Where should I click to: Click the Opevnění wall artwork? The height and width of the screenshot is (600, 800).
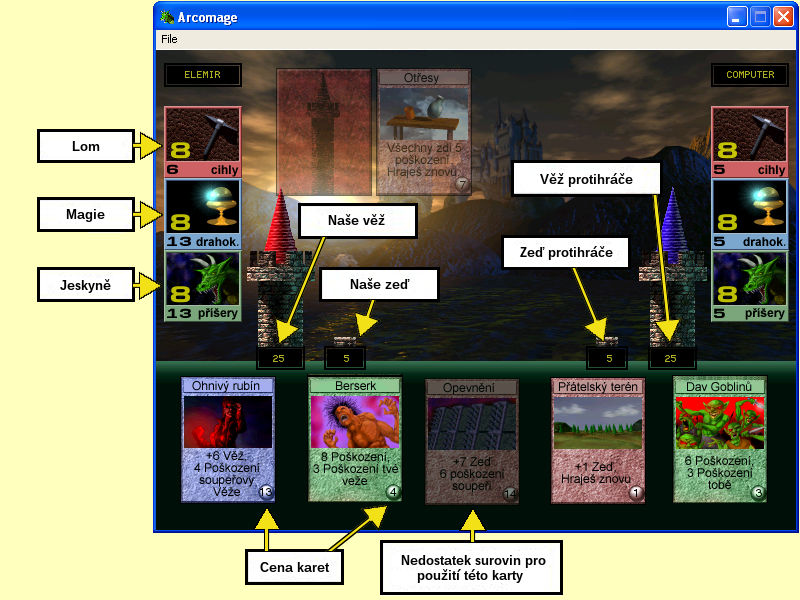tap(472, 424)
